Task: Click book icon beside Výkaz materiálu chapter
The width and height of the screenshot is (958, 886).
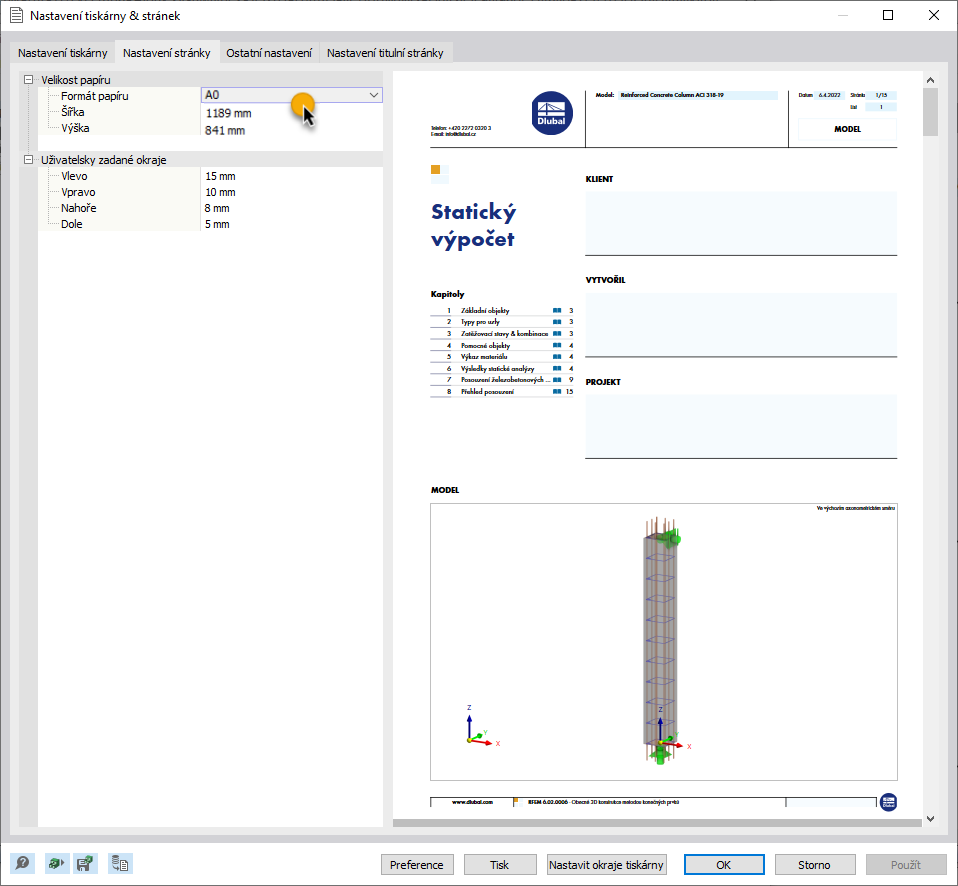Action: (557, 357)
